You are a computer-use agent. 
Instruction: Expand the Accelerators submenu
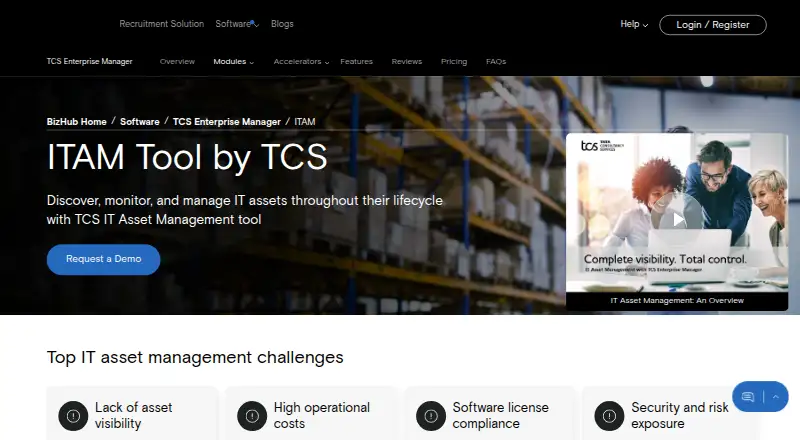click(x=302, y=61)
